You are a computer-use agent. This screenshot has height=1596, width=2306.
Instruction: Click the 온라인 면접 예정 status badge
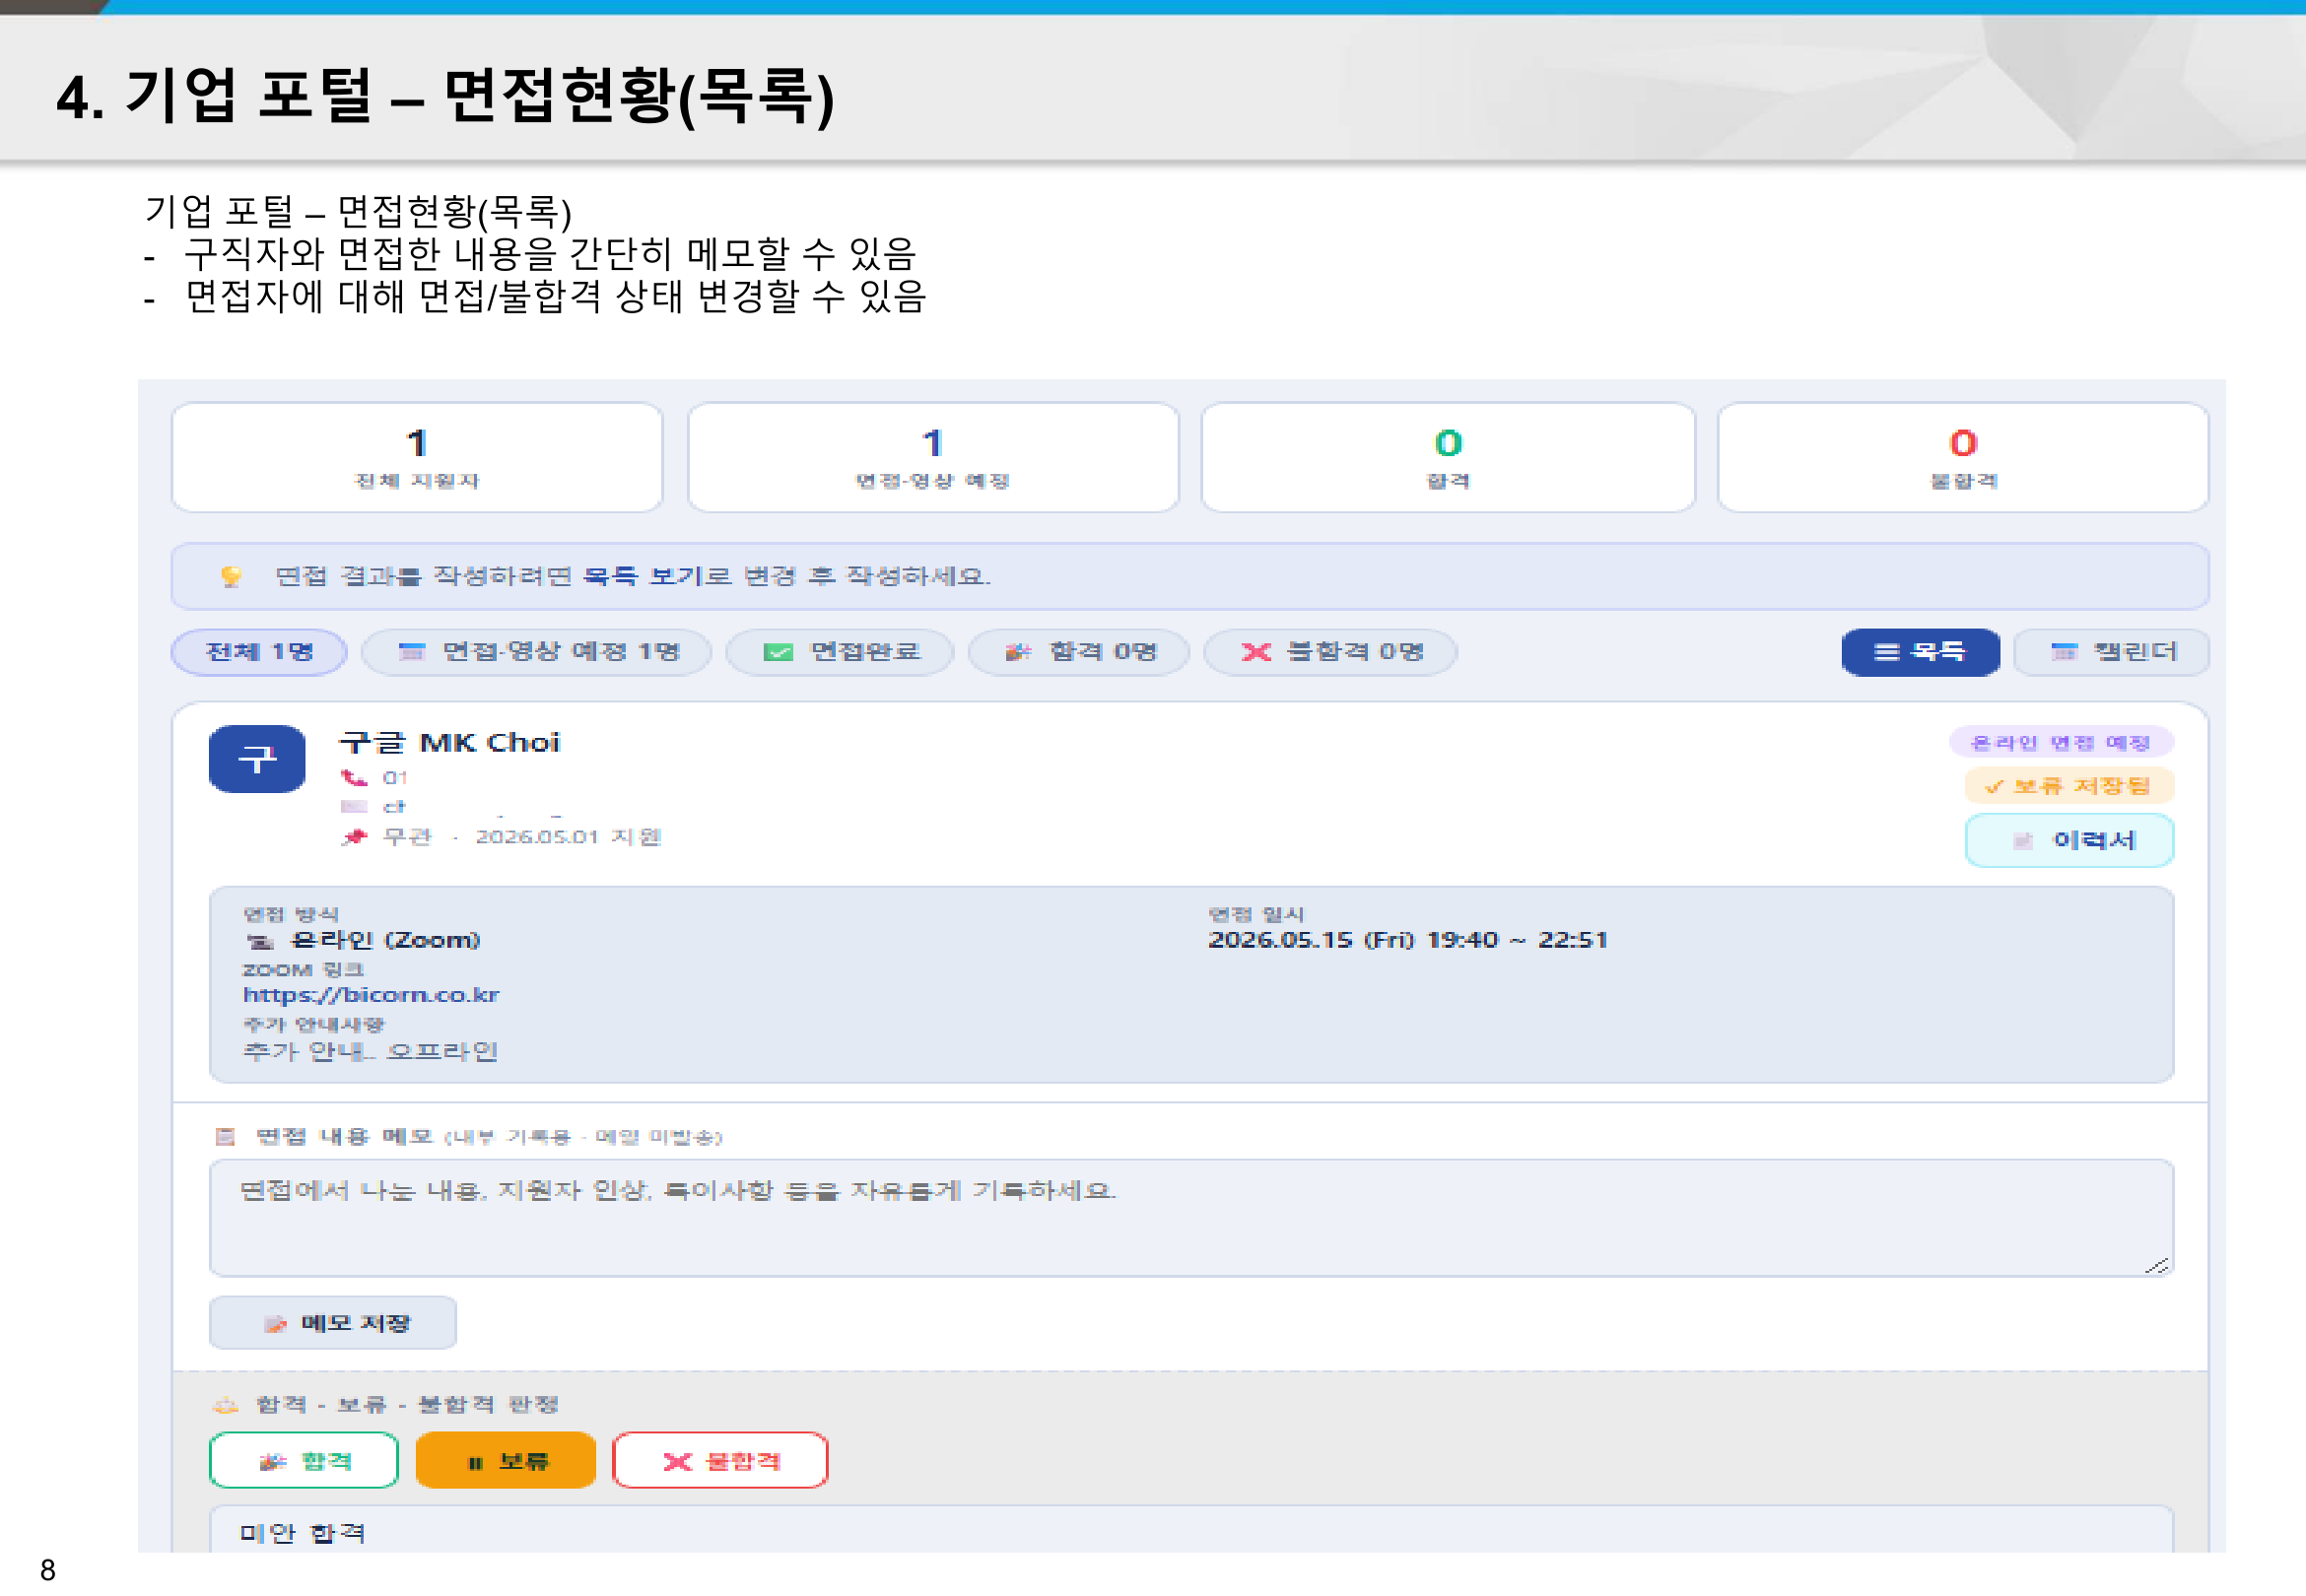[x=2061, y=742]
